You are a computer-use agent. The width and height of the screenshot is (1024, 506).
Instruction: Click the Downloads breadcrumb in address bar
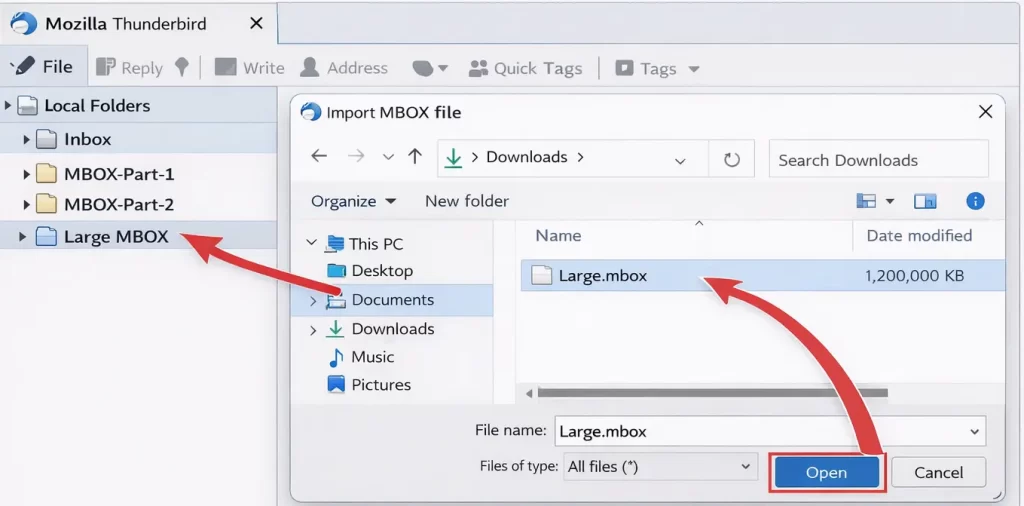pos(526,157)
